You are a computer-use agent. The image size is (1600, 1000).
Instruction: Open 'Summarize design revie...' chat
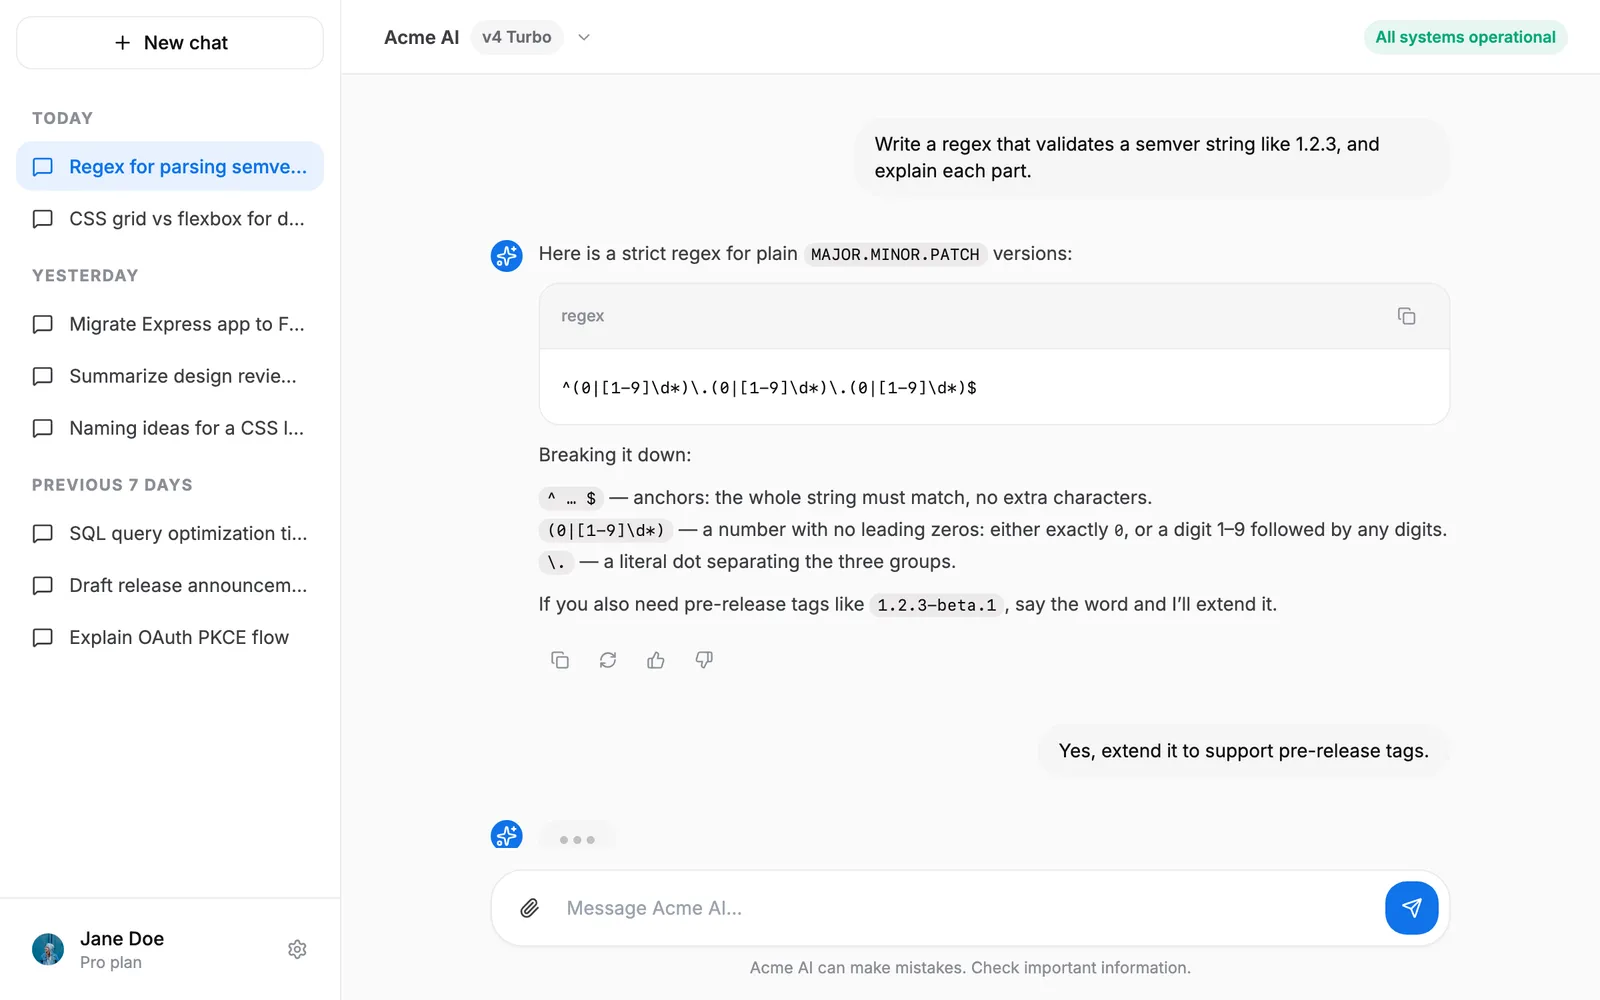170,376
